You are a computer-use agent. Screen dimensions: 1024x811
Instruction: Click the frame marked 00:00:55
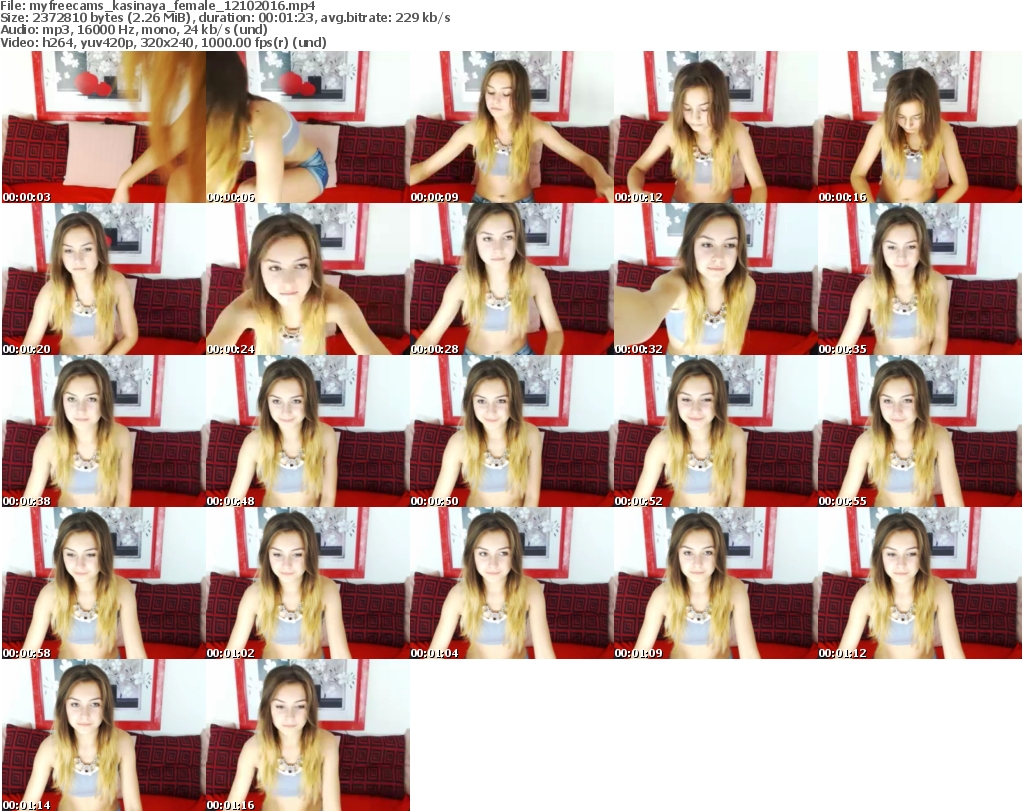tap(920, 431)
